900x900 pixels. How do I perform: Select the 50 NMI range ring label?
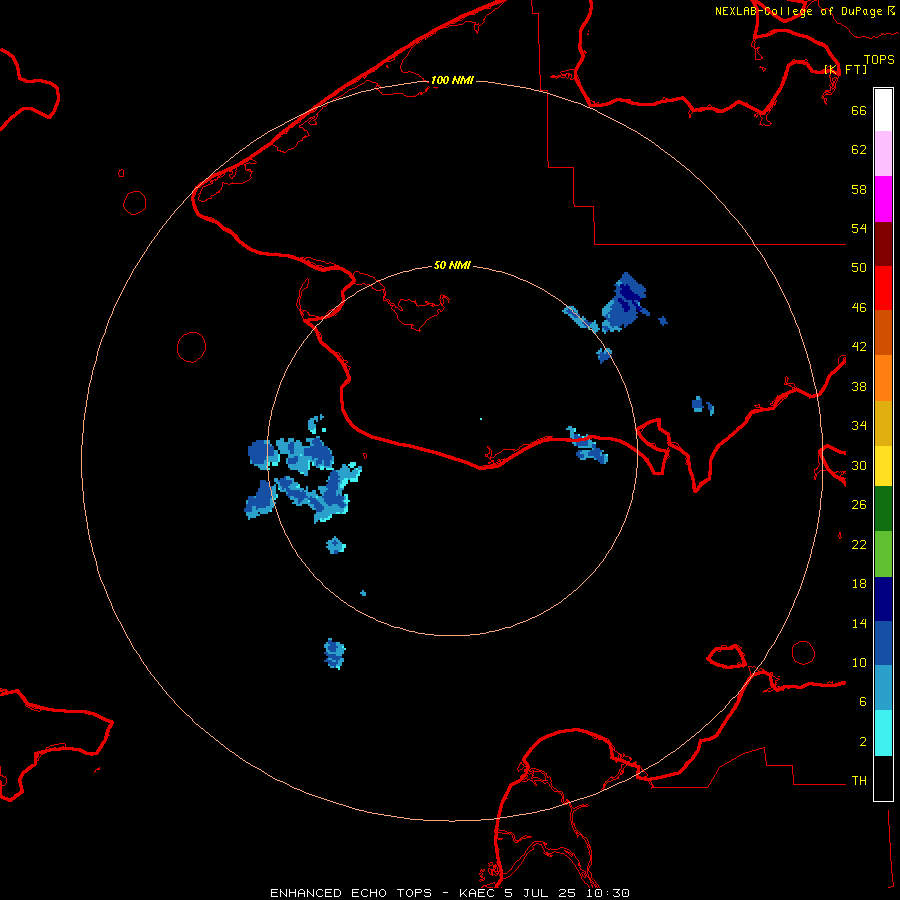point(452,265)
